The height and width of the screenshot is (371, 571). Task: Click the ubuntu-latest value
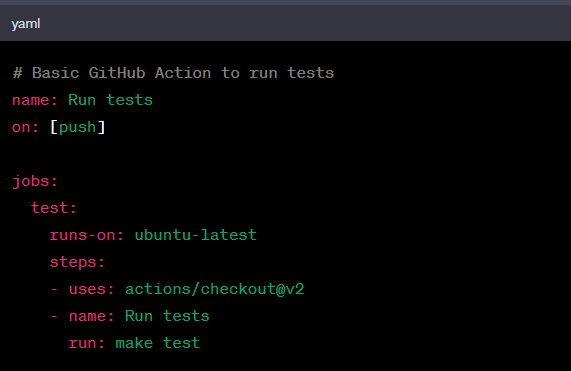[196, 235]
